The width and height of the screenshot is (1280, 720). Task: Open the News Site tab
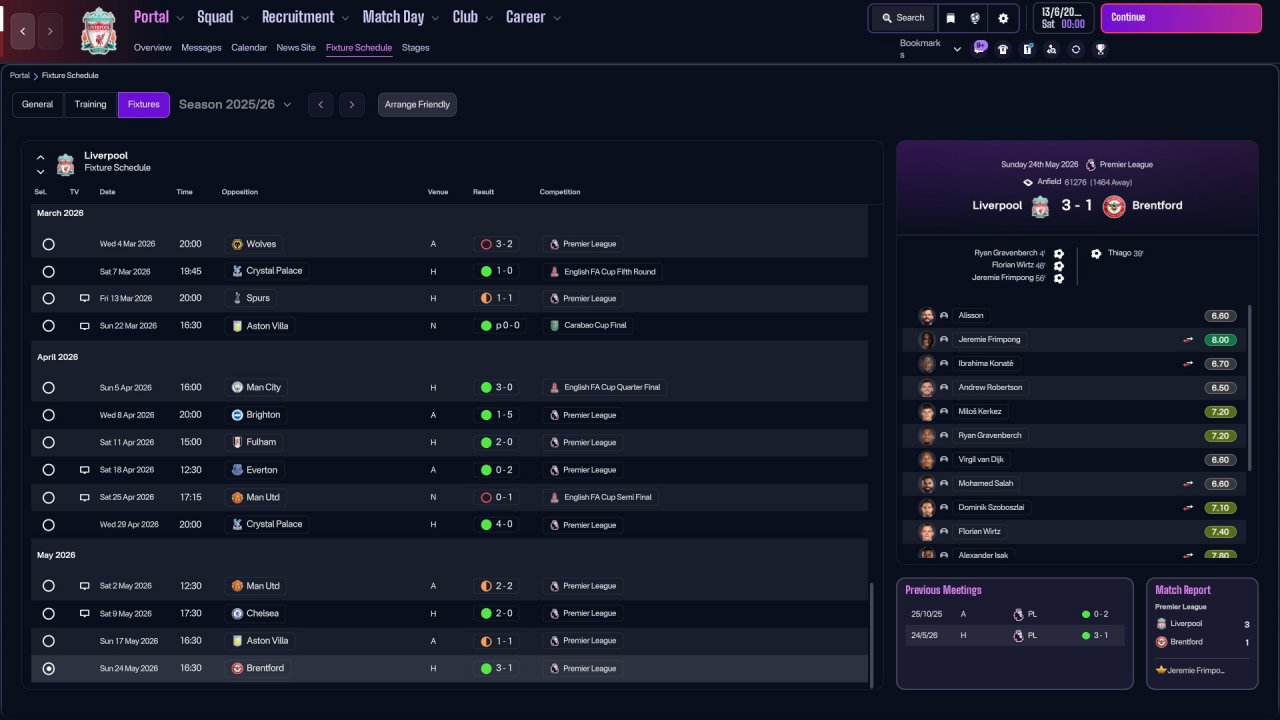[296, 48]
